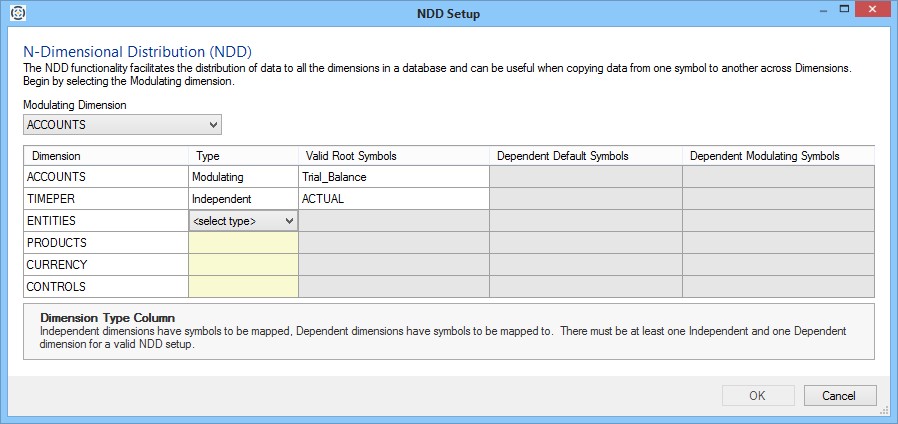Click the OK button
The height and width of the screenshot is (424, 898).
click(x=757, y=395)
